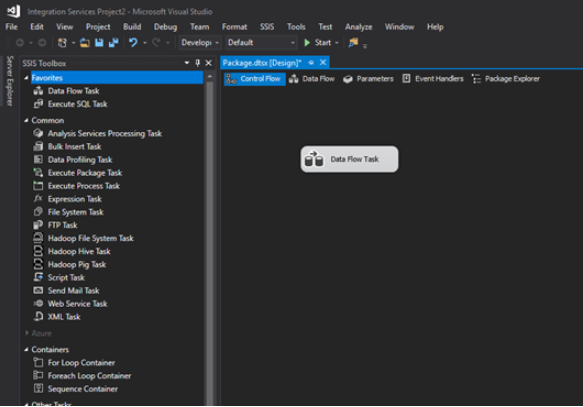Close the SSIS Toolbox panel
Screen dimensions: 583x407
tap(209, 63)
